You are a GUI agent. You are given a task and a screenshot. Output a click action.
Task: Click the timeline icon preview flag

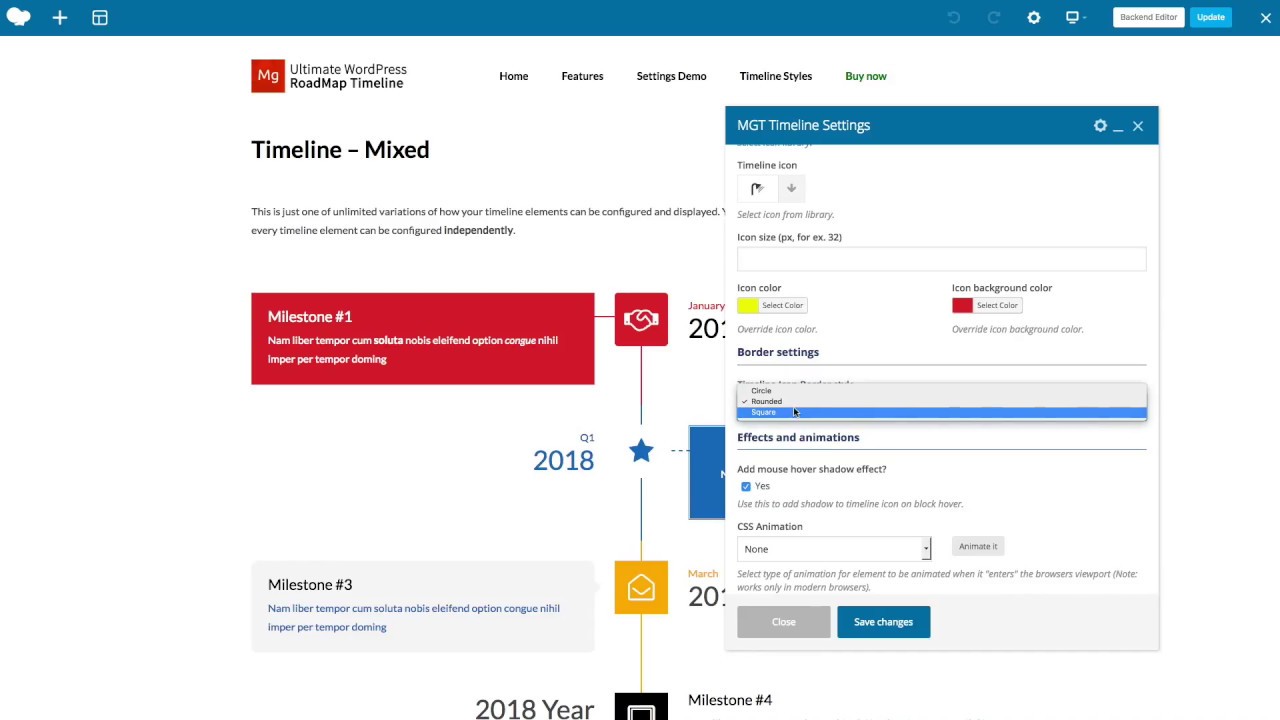click(757, 188)
